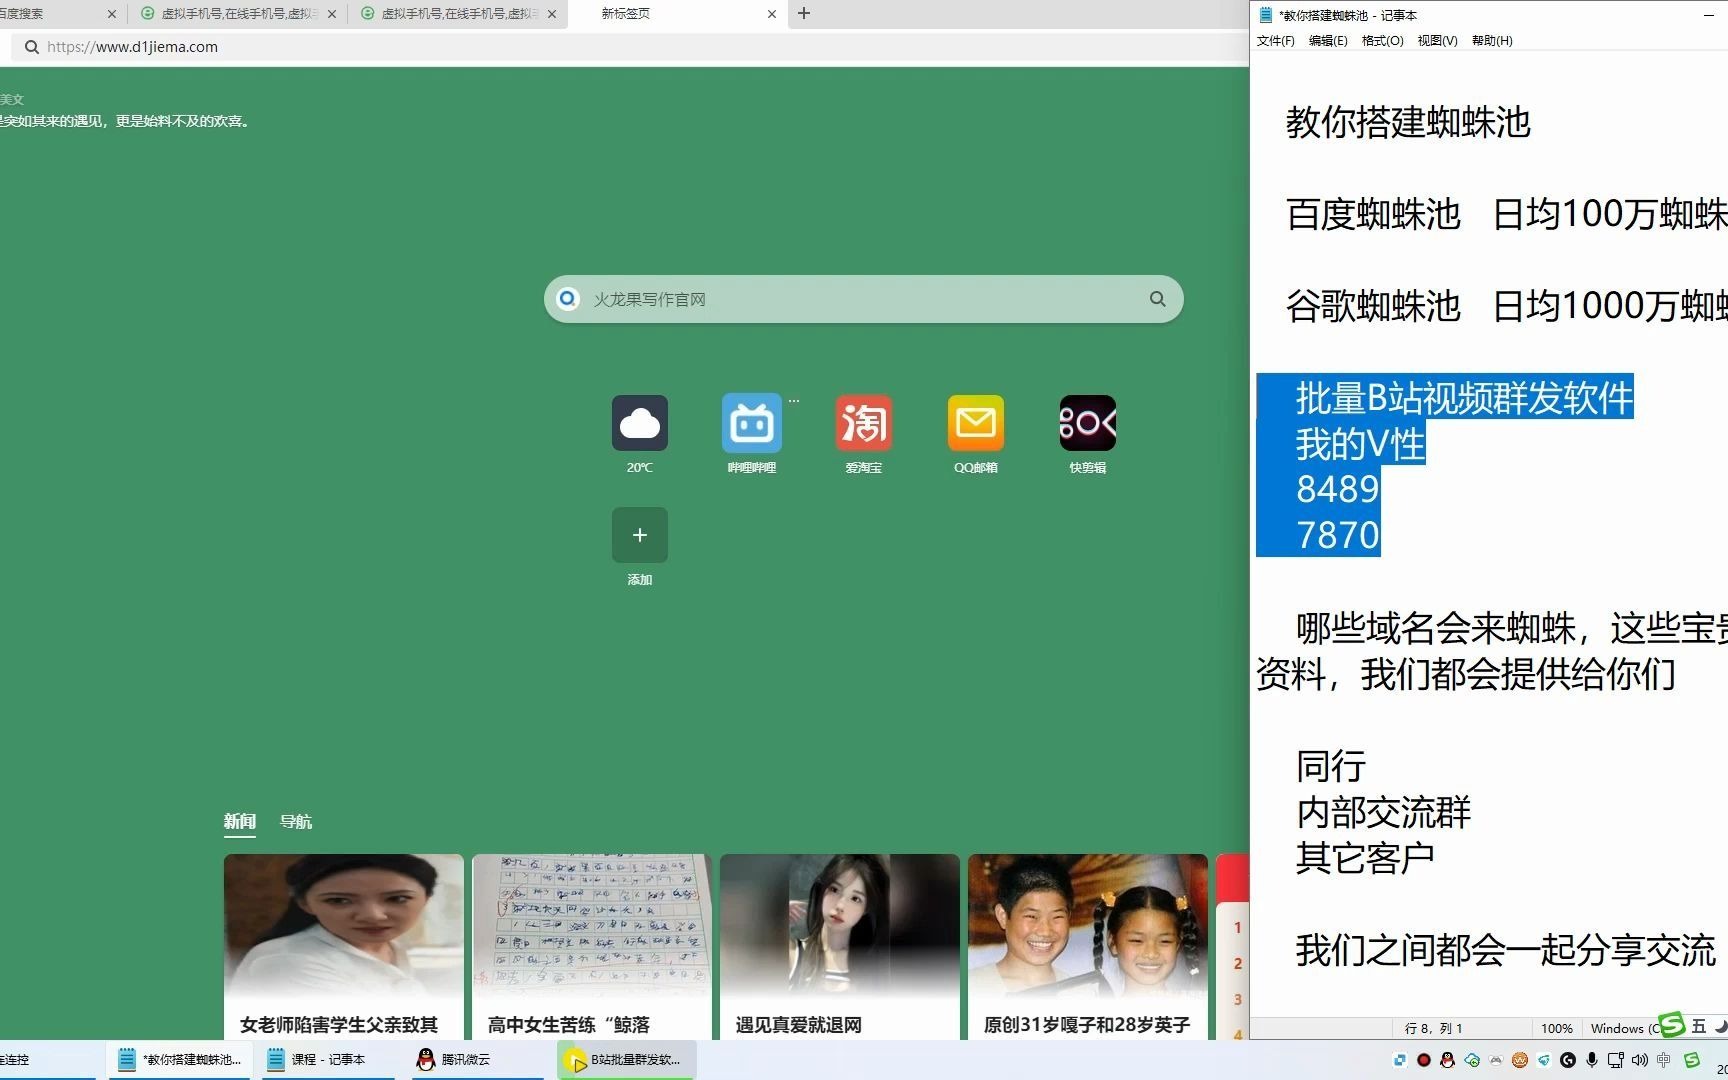Click the highlighted number 7870
1728x1080 pixels.
point(1338,536)
